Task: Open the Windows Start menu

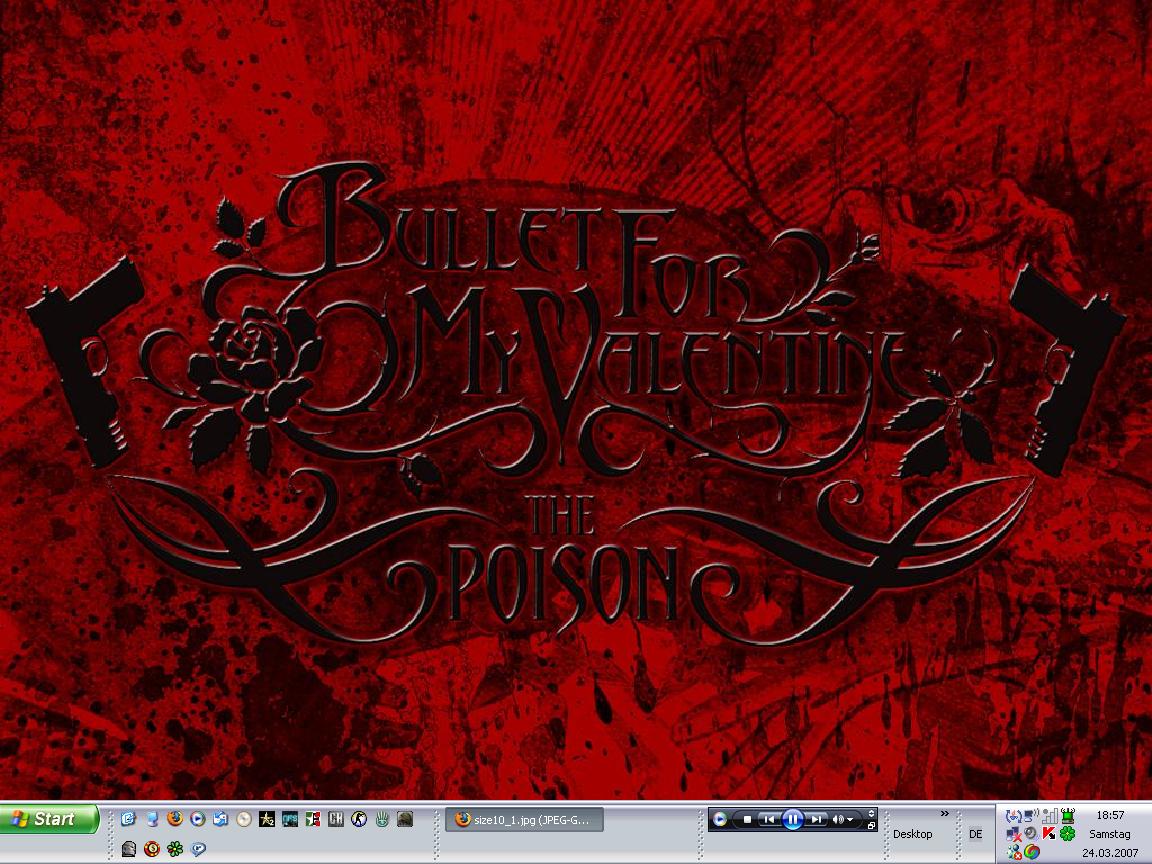Action: click(50, 819)
